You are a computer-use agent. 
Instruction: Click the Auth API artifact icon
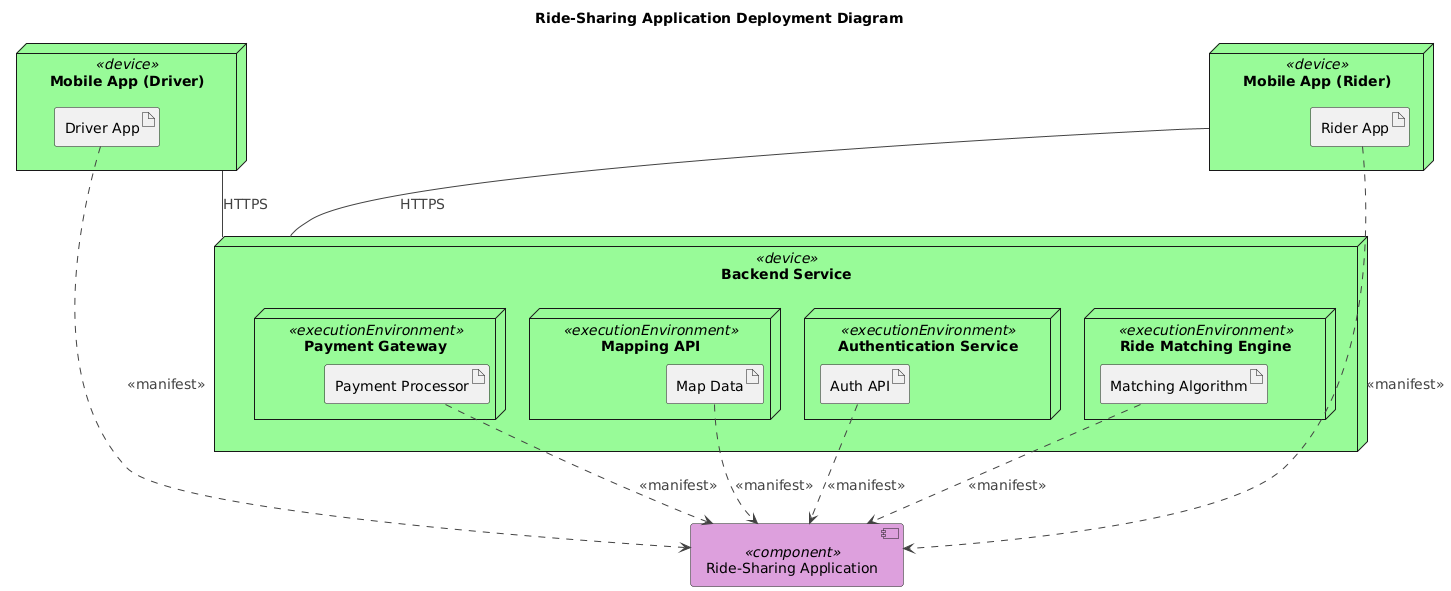pyautogui.click(x=898, y=375)
